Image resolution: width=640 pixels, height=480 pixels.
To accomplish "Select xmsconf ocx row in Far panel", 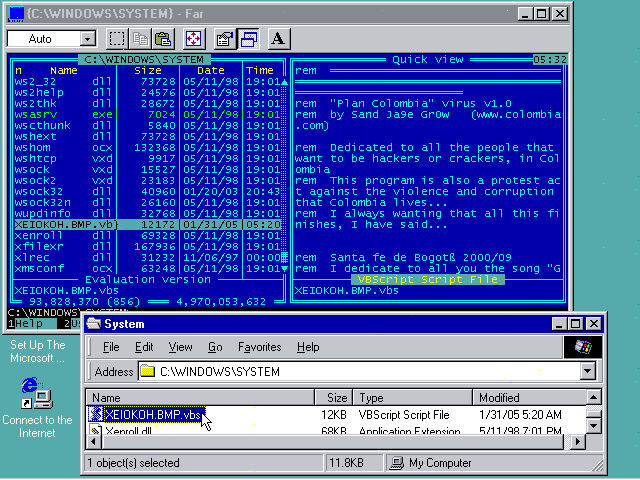I will [147, 269].
